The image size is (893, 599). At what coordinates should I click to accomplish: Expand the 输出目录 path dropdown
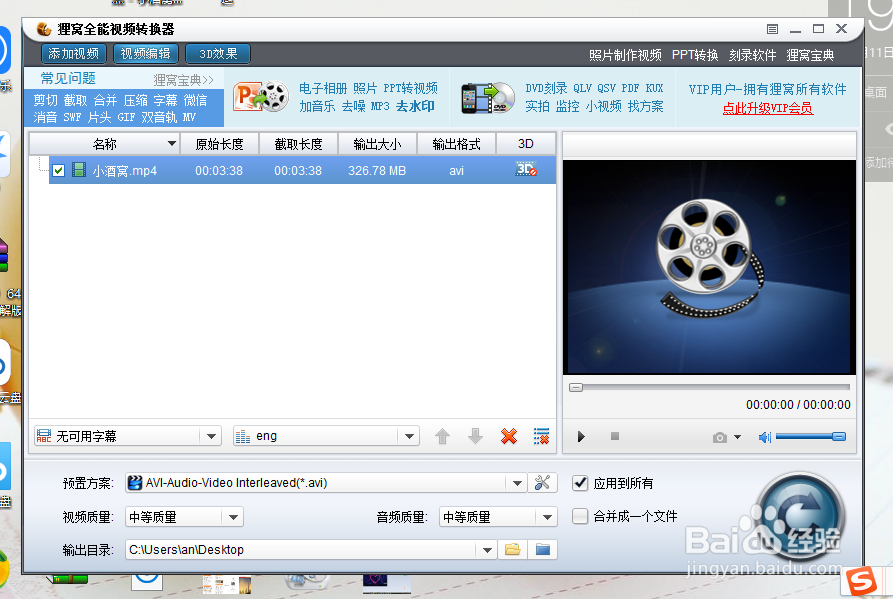(487, 550)
